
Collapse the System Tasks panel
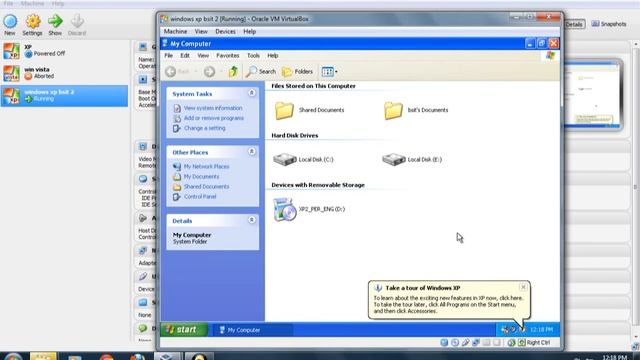[x=252, y=93]
